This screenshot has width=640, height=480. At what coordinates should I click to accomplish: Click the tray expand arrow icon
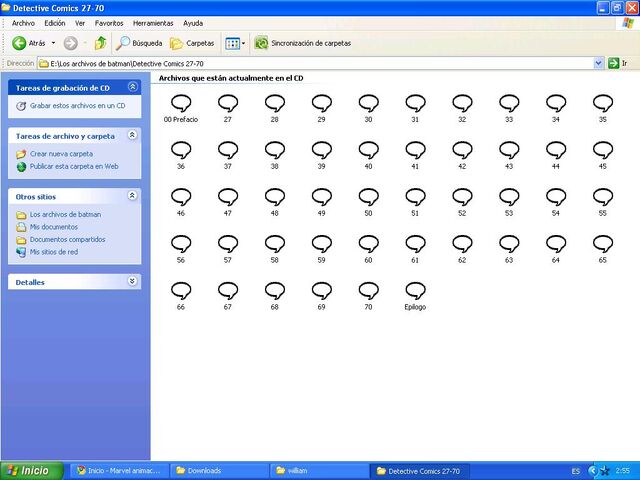coord(593,471)
